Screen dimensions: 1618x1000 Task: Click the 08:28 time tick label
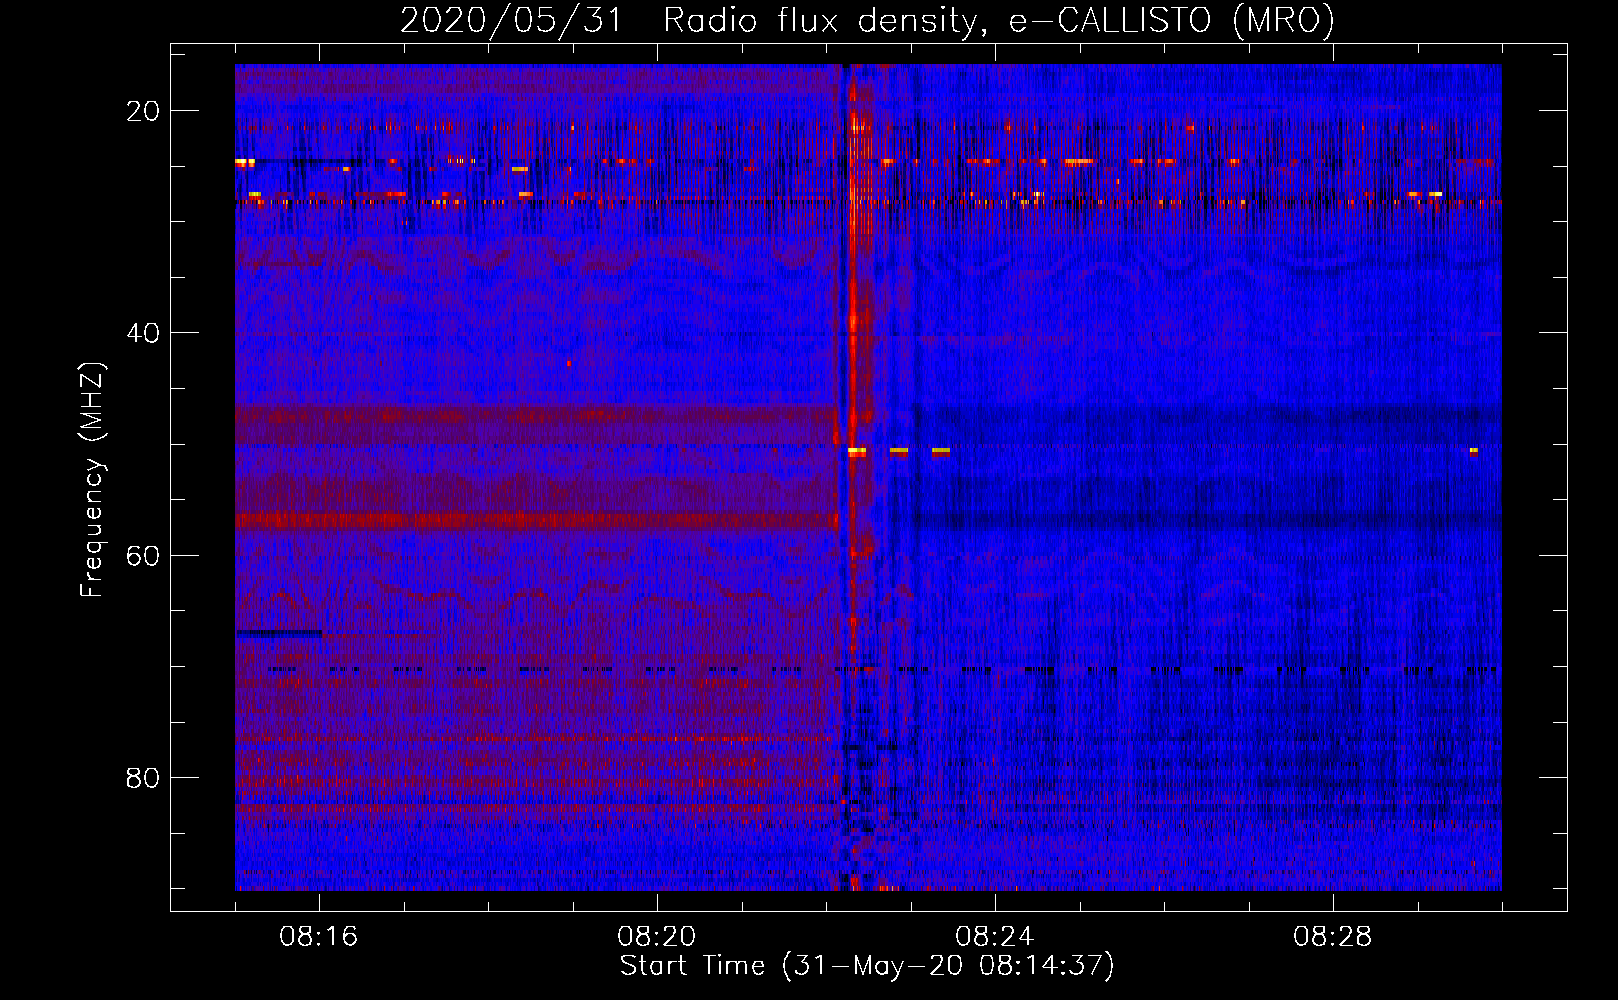pos(1333,936)
